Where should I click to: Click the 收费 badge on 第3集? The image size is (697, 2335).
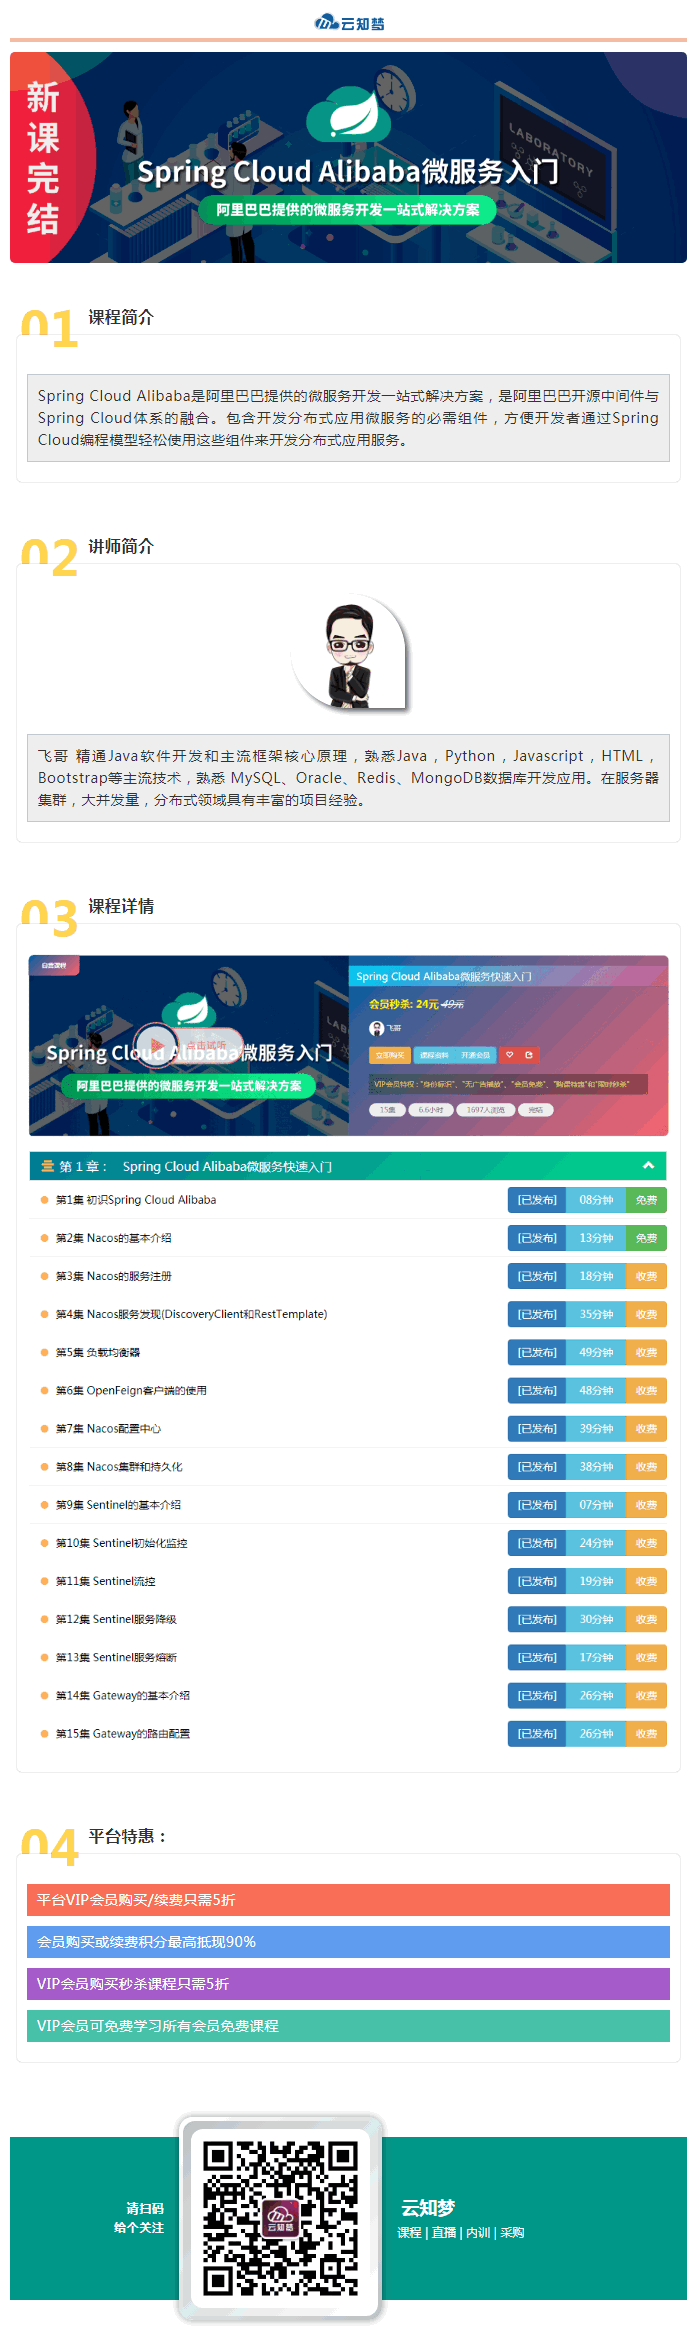(647, 1276)
